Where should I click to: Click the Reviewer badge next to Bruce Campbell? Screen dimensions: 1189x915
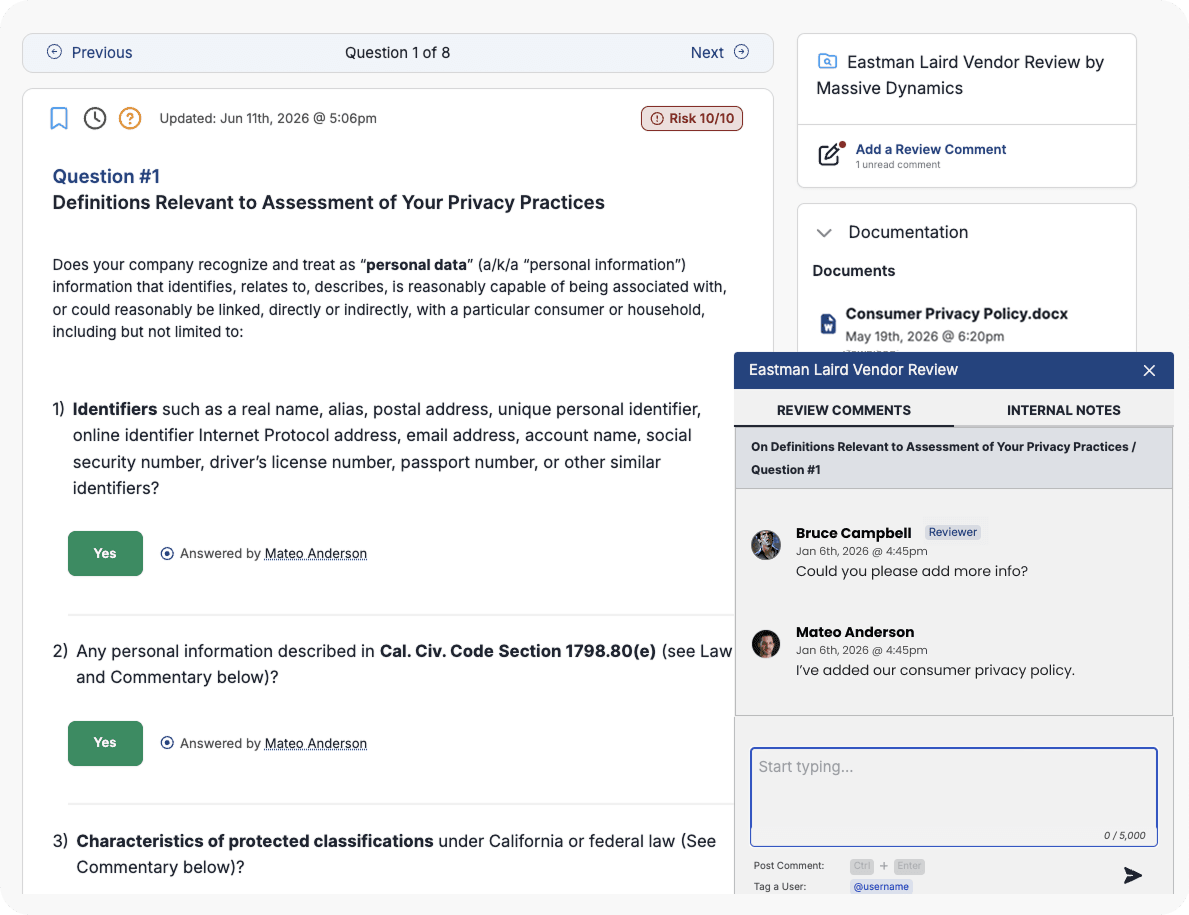point(952,532)
